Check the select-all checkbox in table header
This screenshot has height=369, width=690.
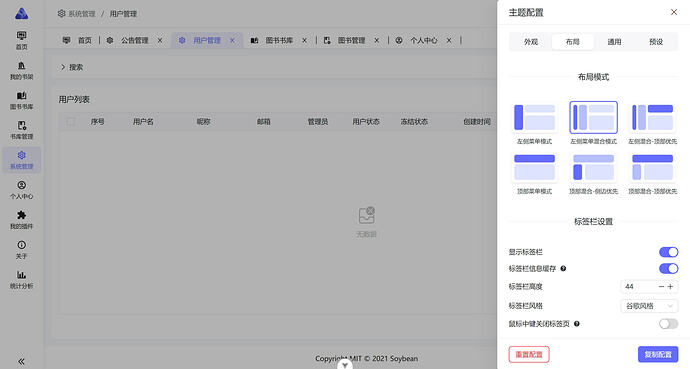[x=71, y=121]
